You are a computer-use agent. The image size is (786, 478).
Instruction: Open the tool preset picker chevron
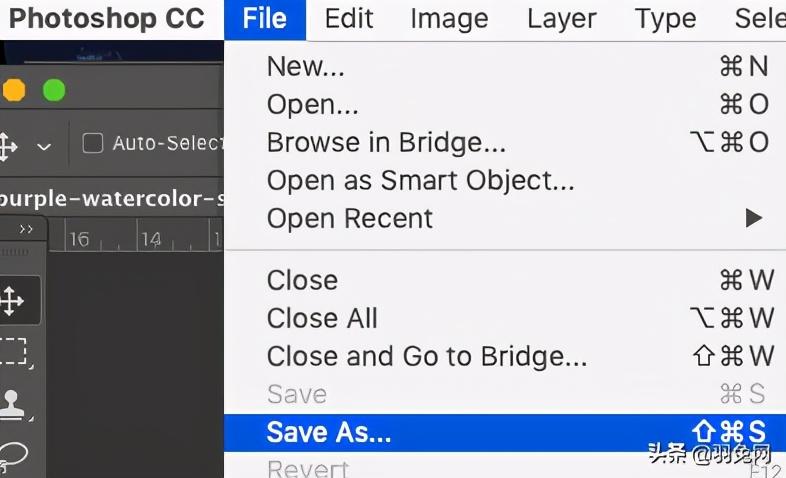tap(43, 146)
